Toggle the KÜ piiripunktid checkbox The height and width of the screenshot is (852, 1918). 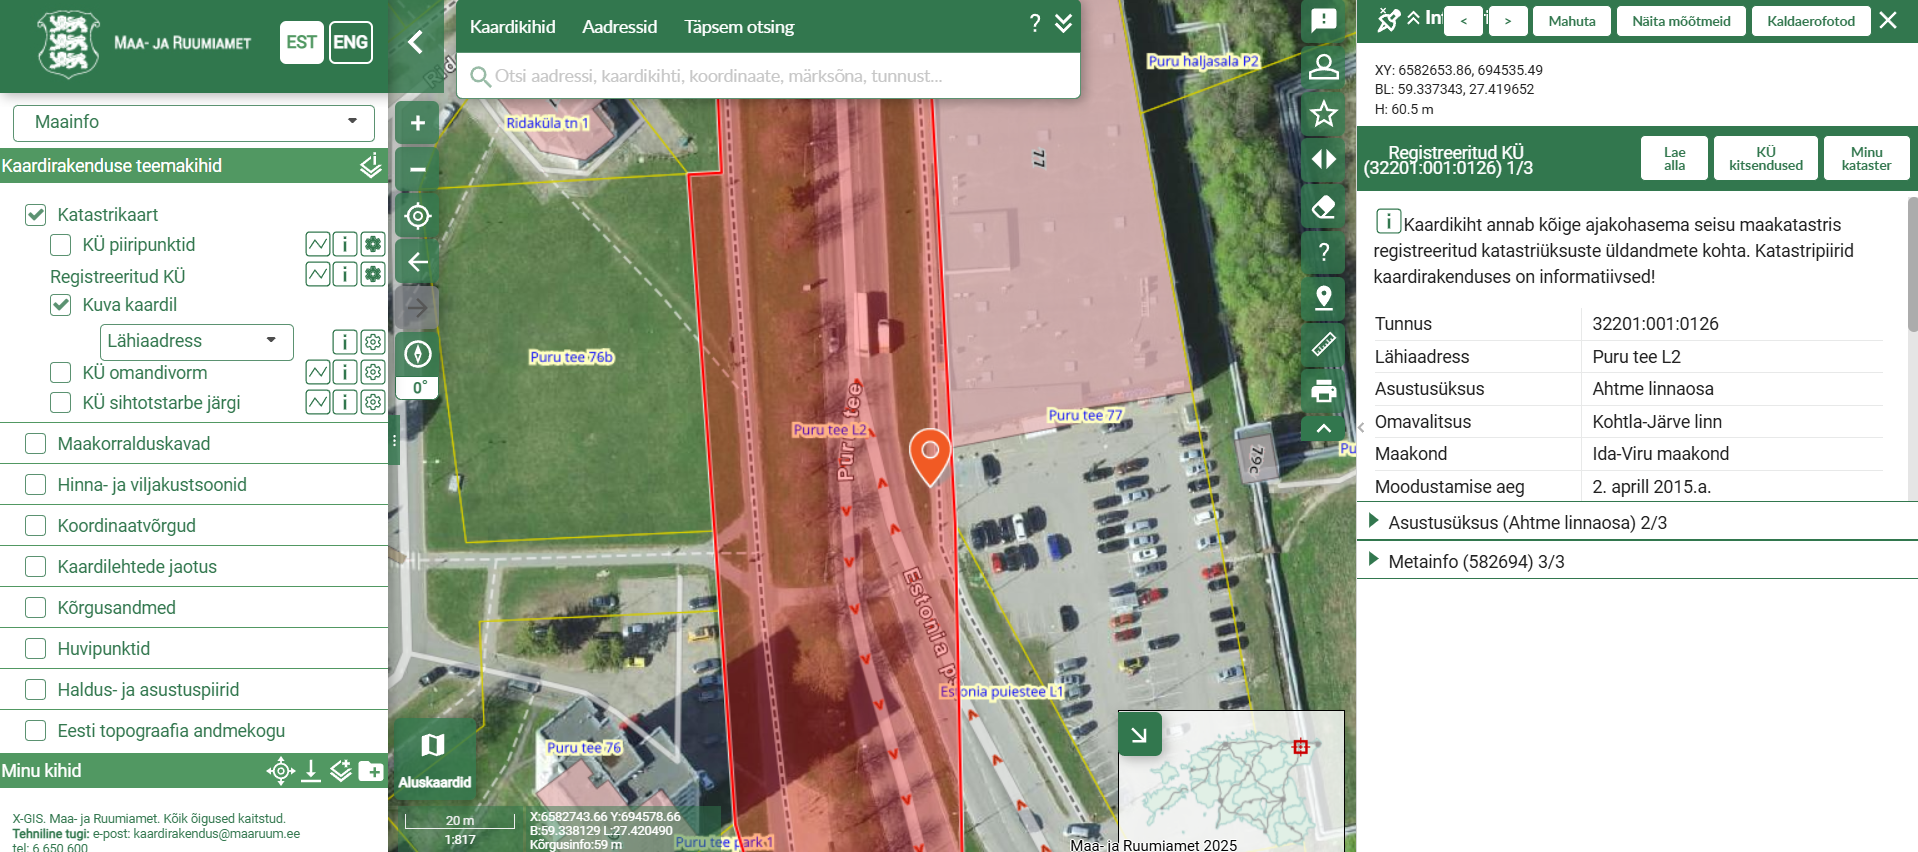click(61, 245)
